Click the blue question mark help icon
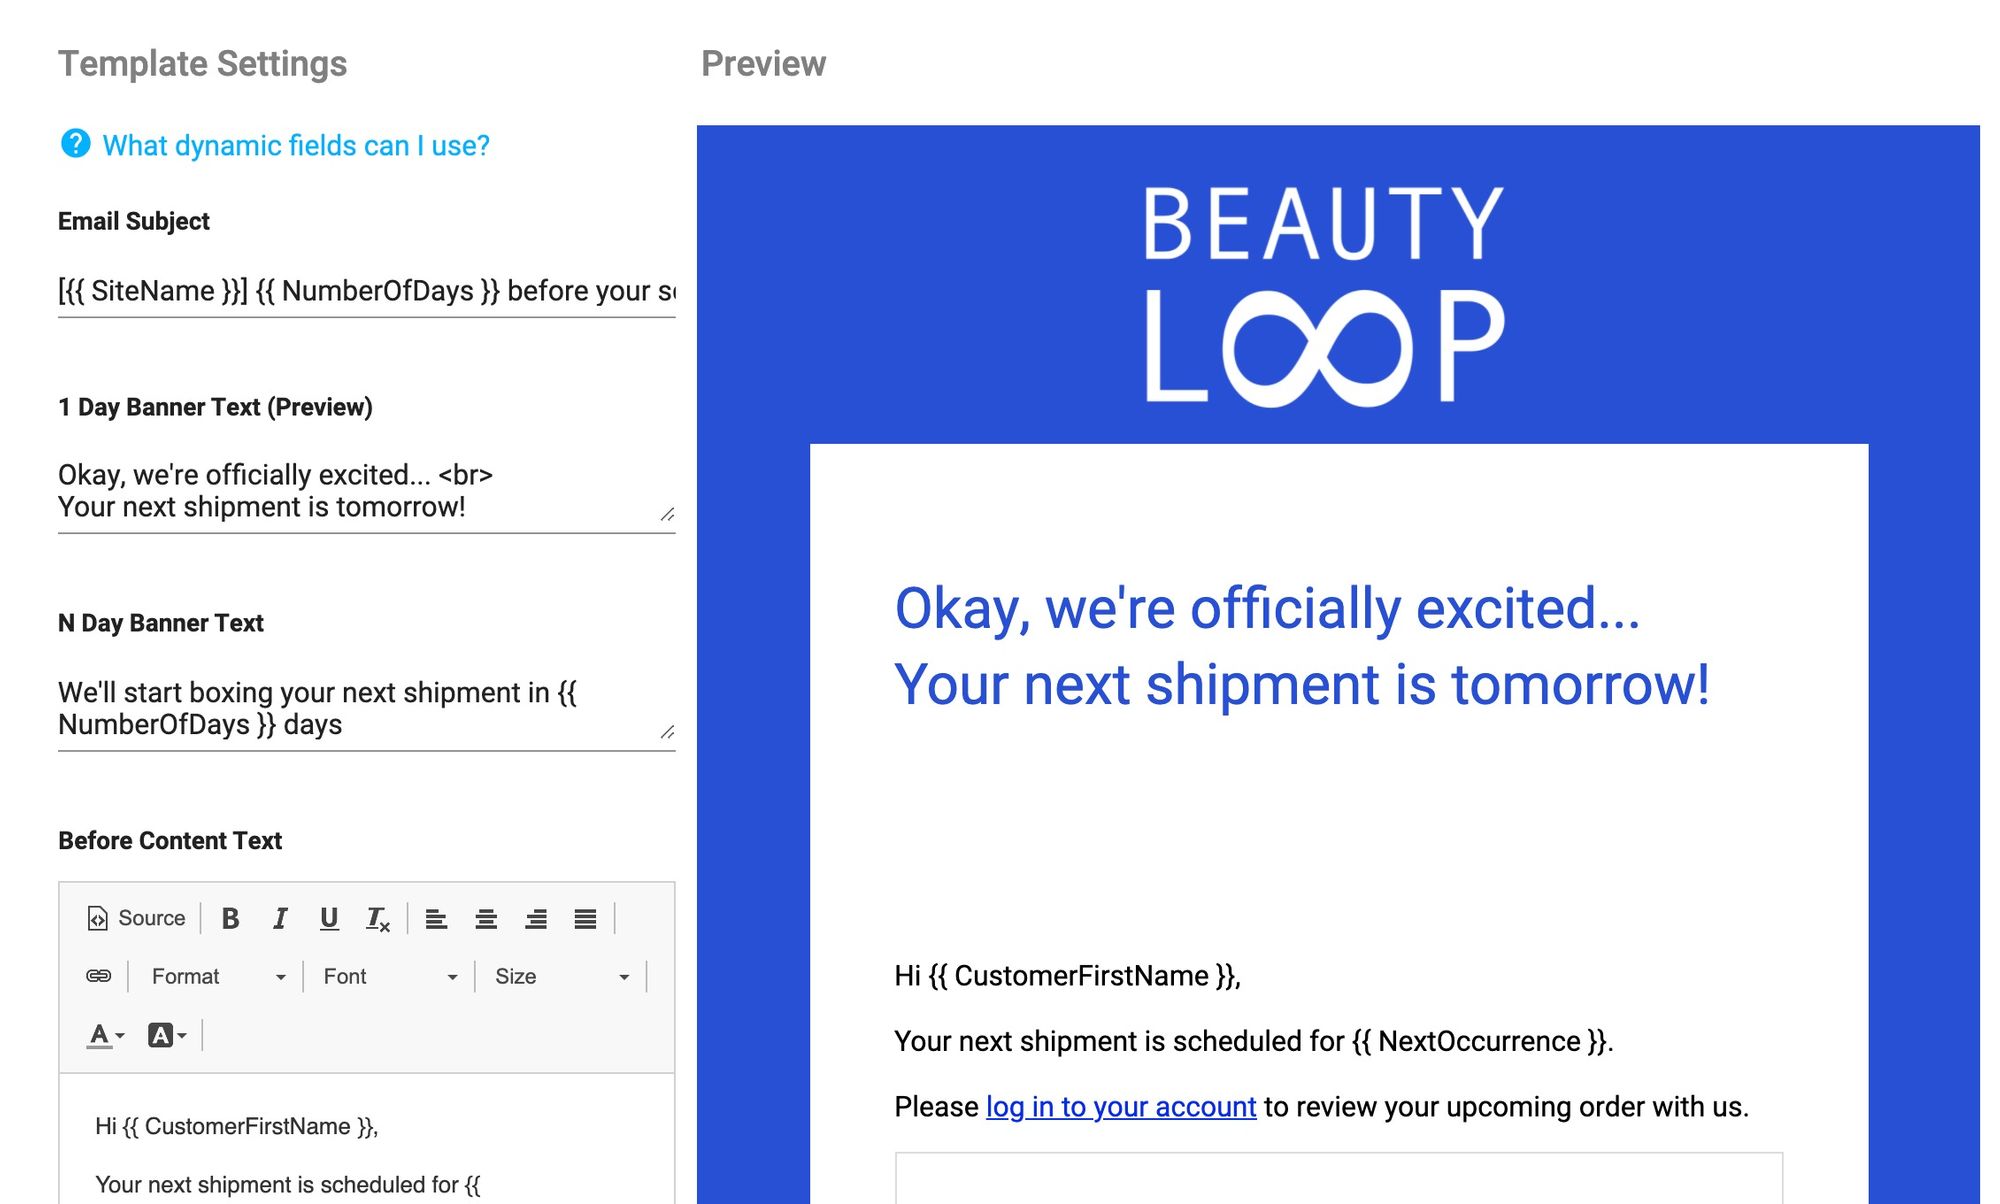Viewport: 2000px width, 1204px height. [x=75, y=144]
